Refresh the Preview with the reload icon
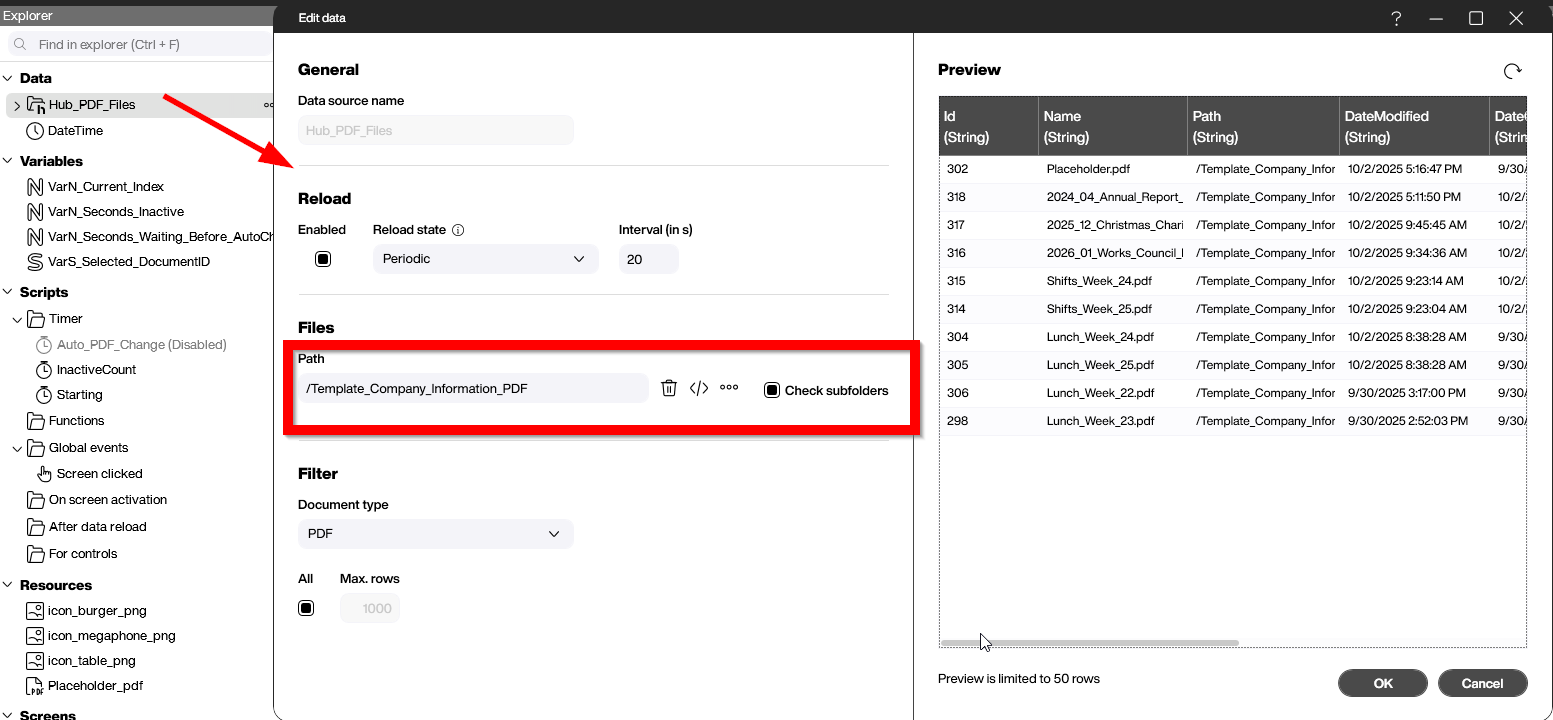 1512,70
